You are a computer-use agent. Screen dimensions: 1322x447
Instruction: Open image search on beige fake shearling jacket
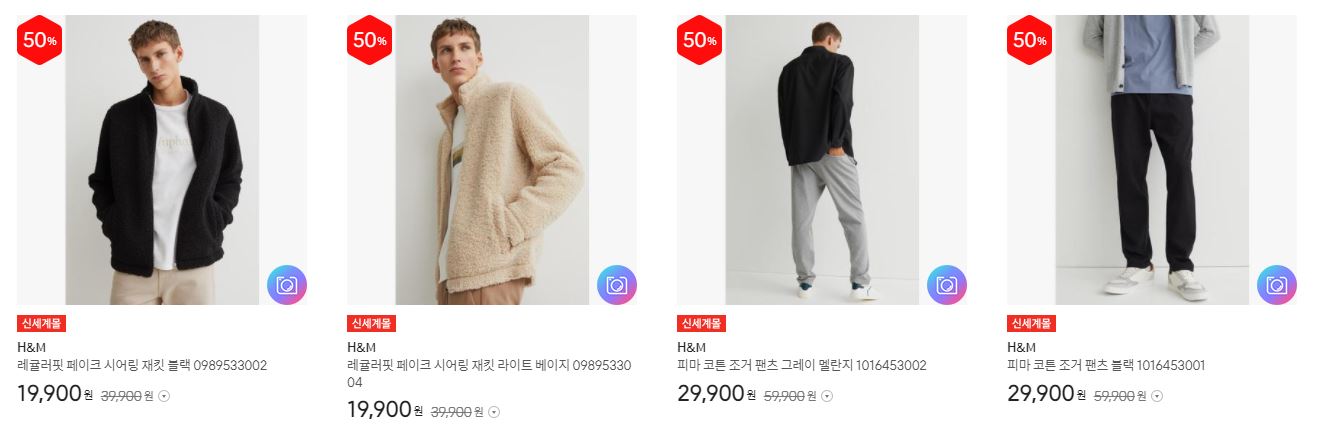tap(617, 285)
